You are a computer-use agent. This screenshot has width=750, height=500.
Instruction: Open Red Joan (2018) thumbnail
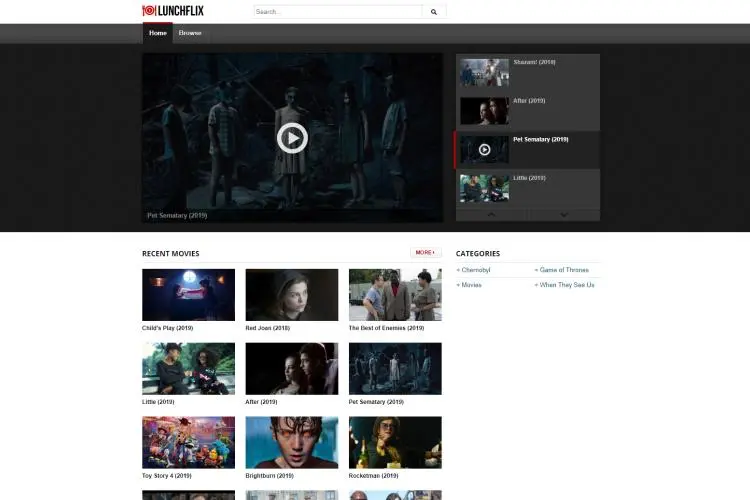(x=292, y=295)
